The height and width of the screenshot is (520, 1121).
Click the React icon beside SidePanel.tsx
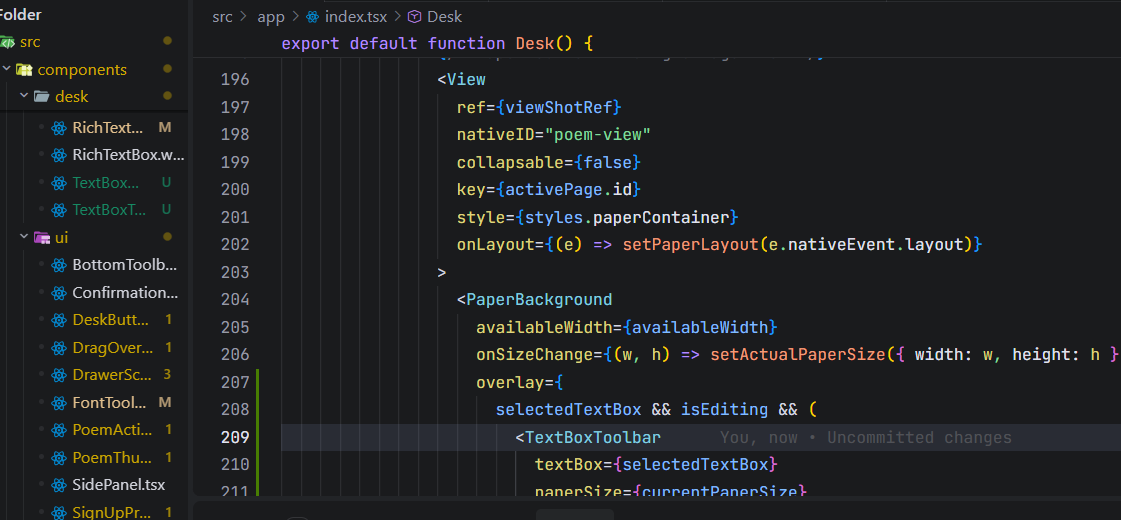coord(59,485)
